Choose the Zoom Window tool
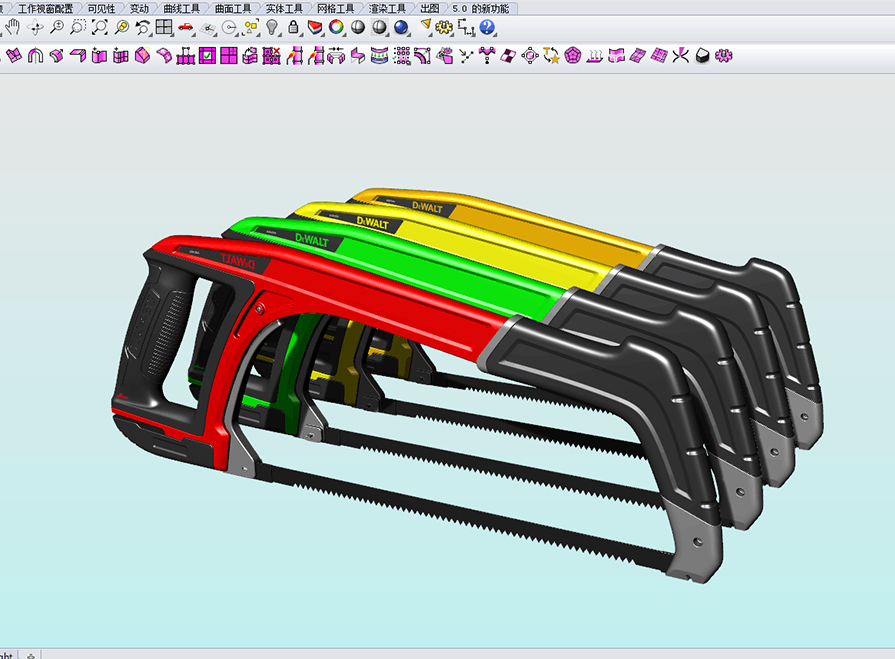The height and width of the screenshot is (659, 895). 78,27
